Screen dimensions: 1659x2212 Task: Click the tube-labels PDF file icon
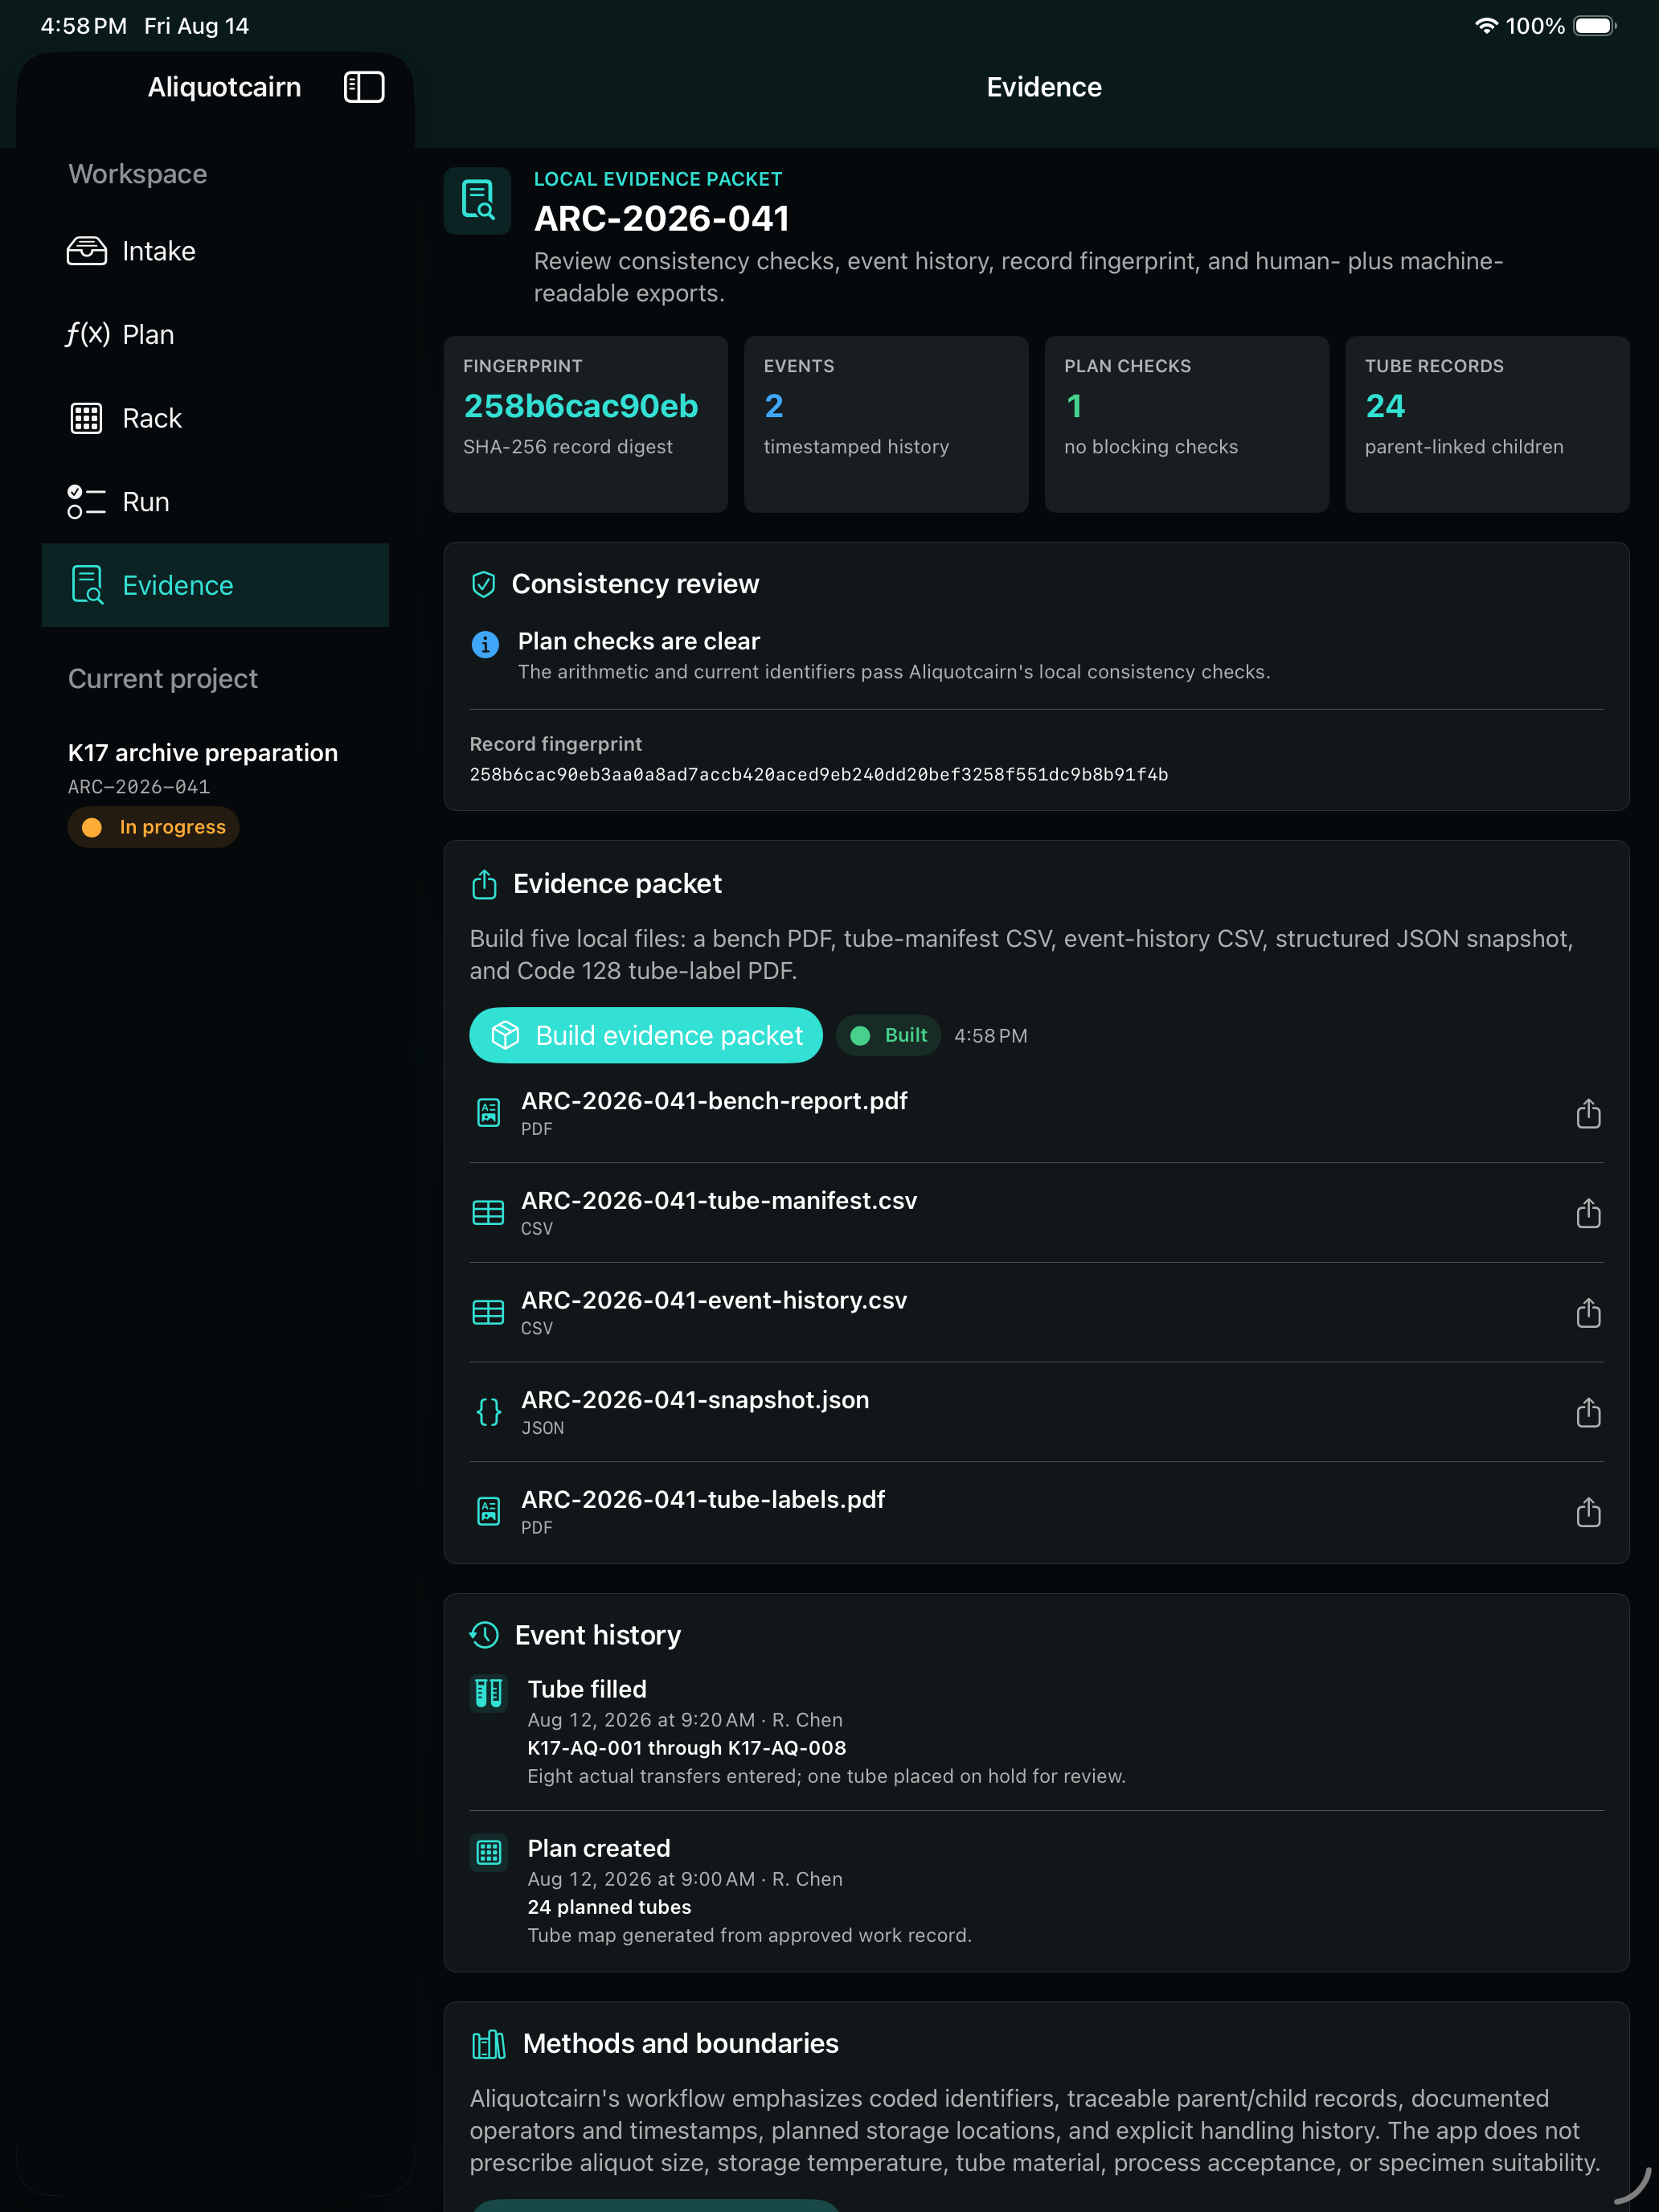click(488, 1511)
